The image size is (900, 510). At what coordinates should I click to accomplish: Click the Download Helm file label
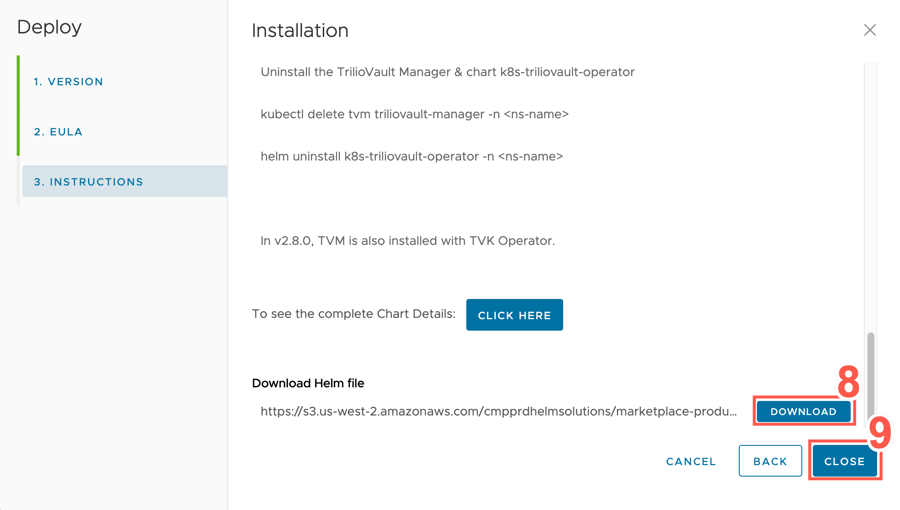pos(308,383)
